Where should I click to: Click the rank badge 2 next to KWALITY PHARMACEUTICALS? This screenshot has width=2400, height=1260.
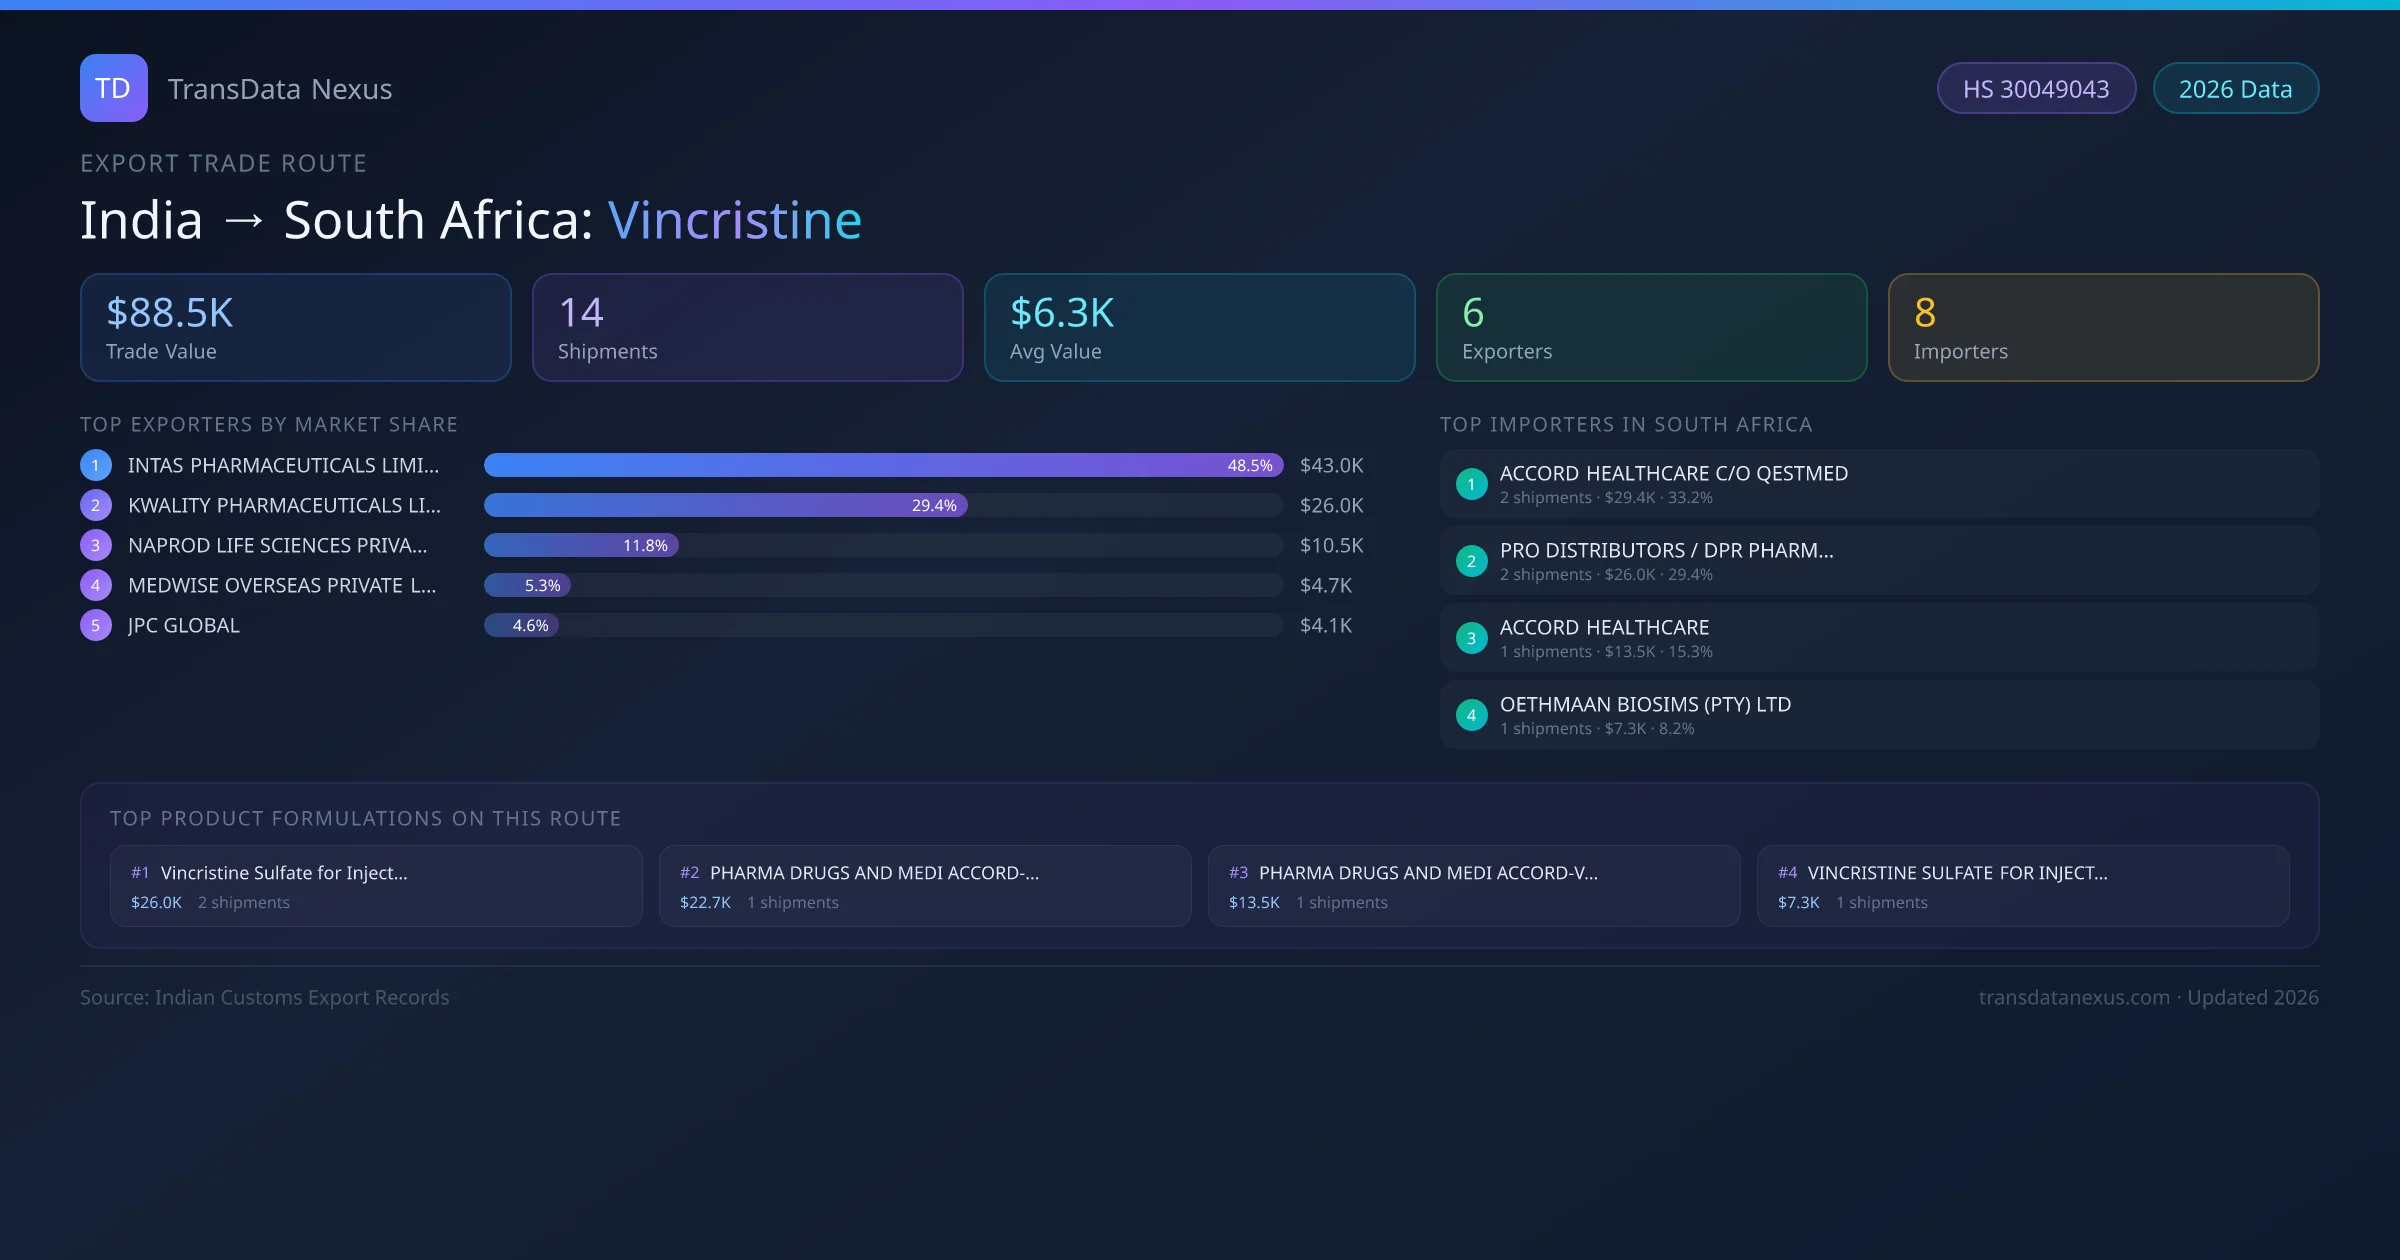tap(95, 505)
